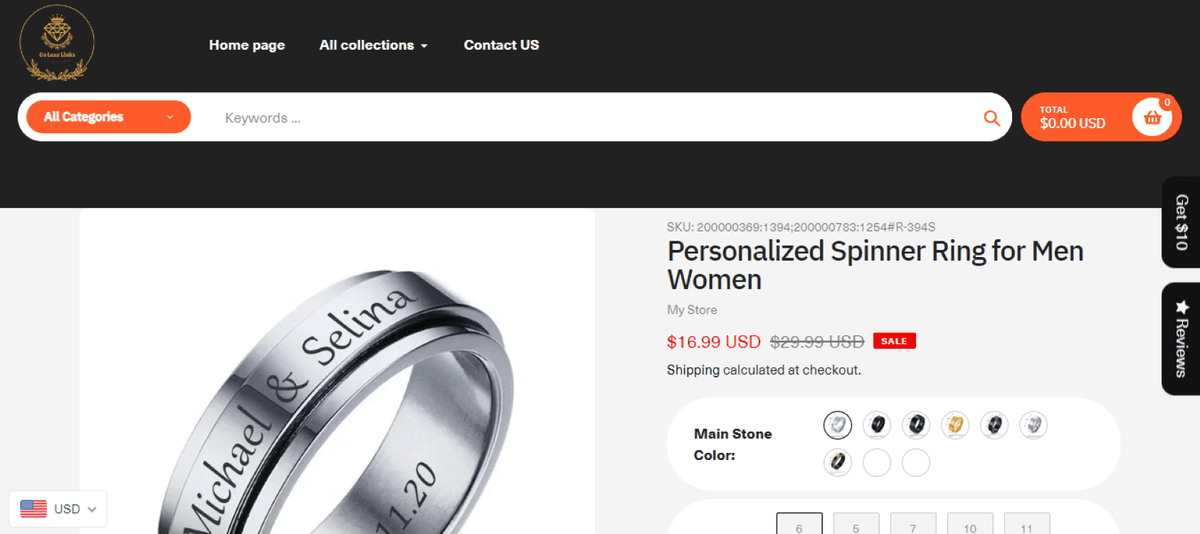Follow the Shipping policy link
Image resolution: width=1200 pixels, height=534 pixels.
click(x=692, y=370)
